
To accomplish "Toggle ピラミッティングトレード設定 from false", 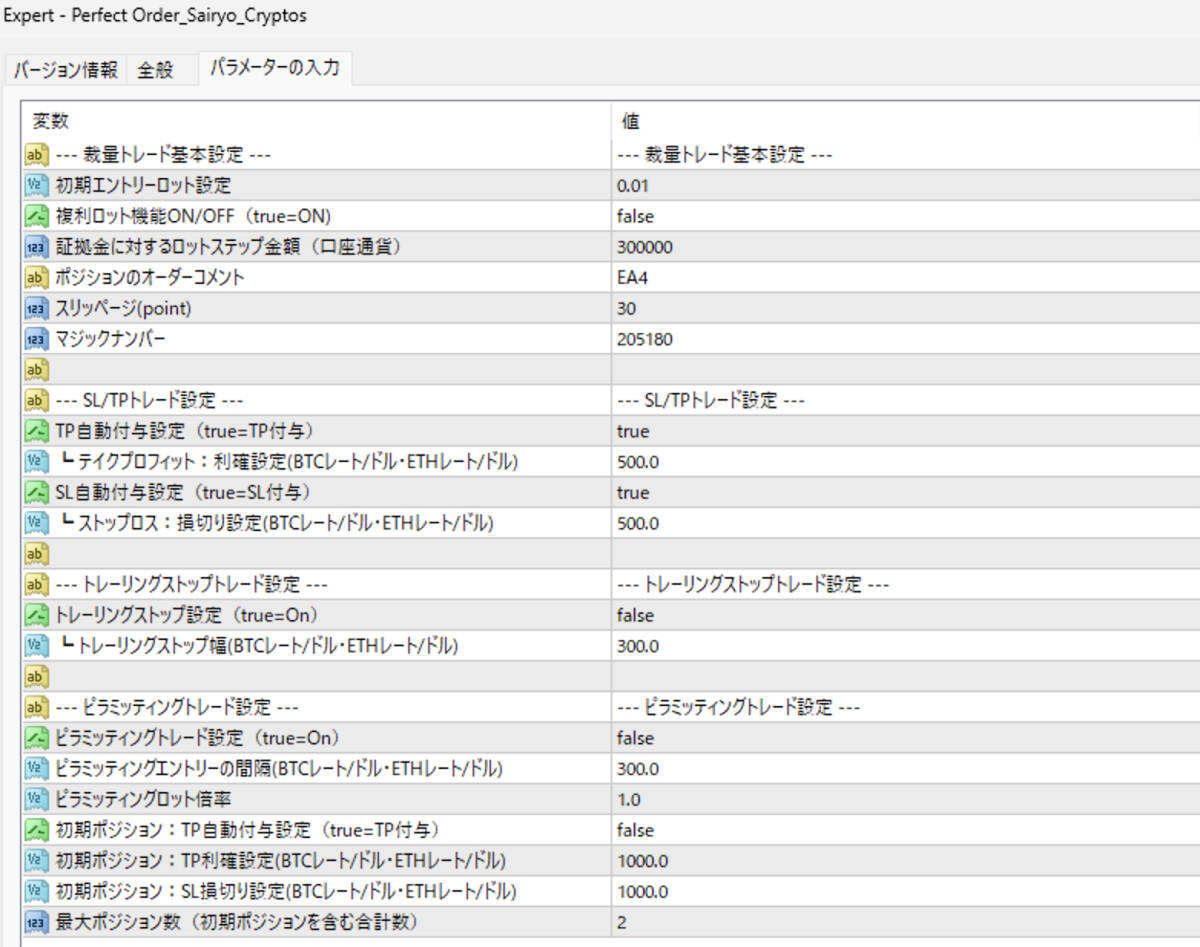I will (700, 738).
